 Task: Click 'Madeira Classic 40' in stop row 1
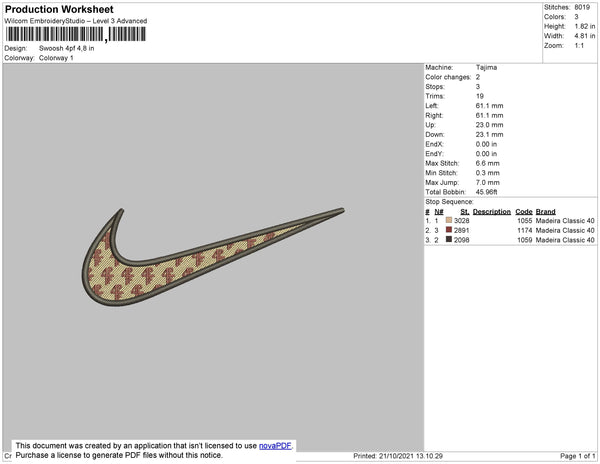565,221
